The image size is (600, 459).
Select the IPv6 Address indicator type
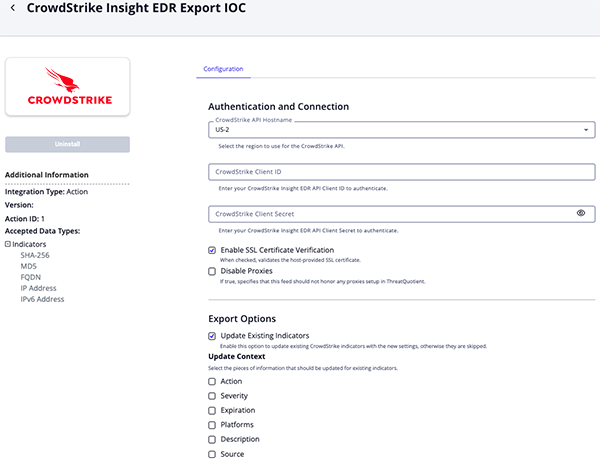coord(42,299)
